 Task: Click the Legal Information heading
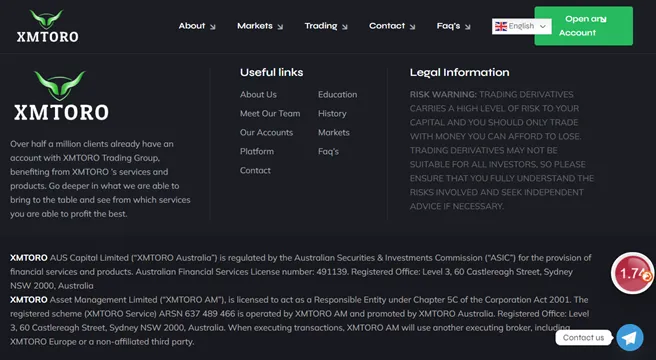pyautogui.click(x=459, y=72)
